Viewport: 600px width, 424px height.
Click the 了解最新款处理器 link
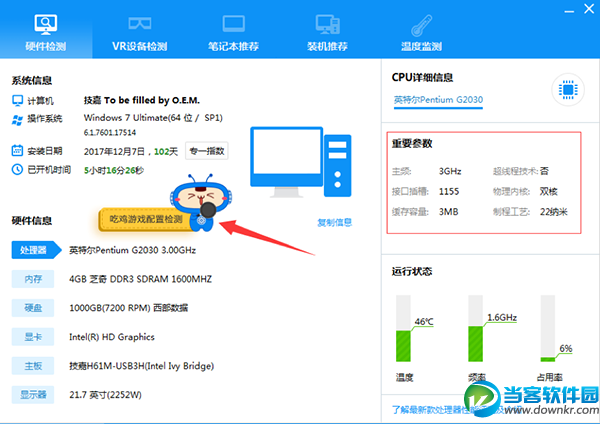(x=428, y=410)
